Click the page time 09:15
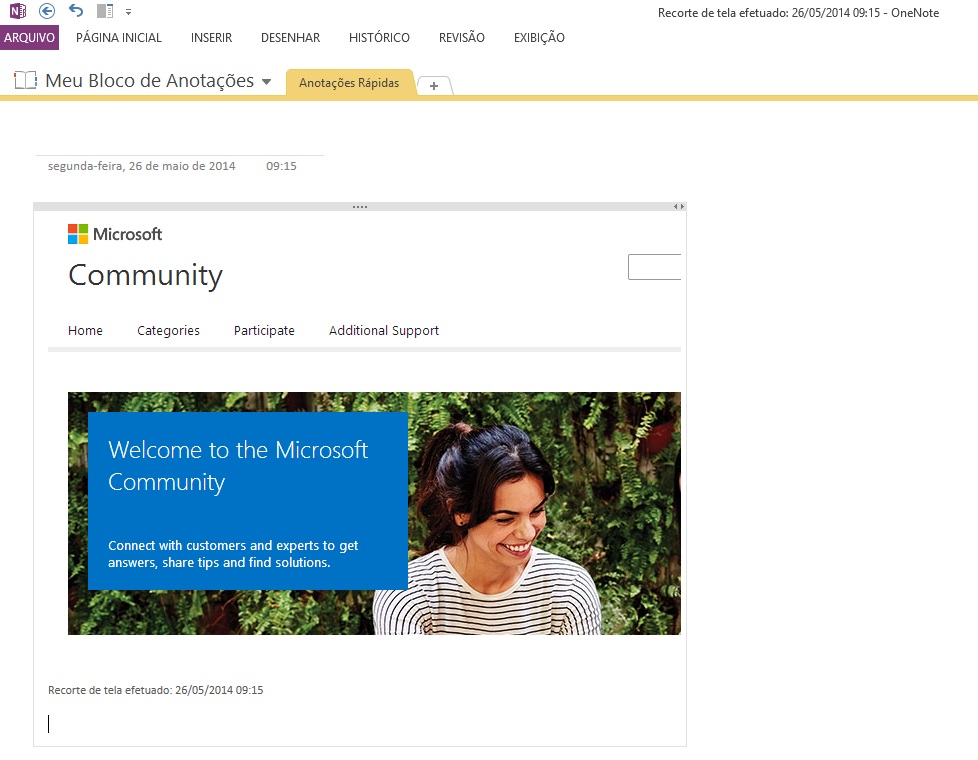978x760 pixels. tap(281, 166)
